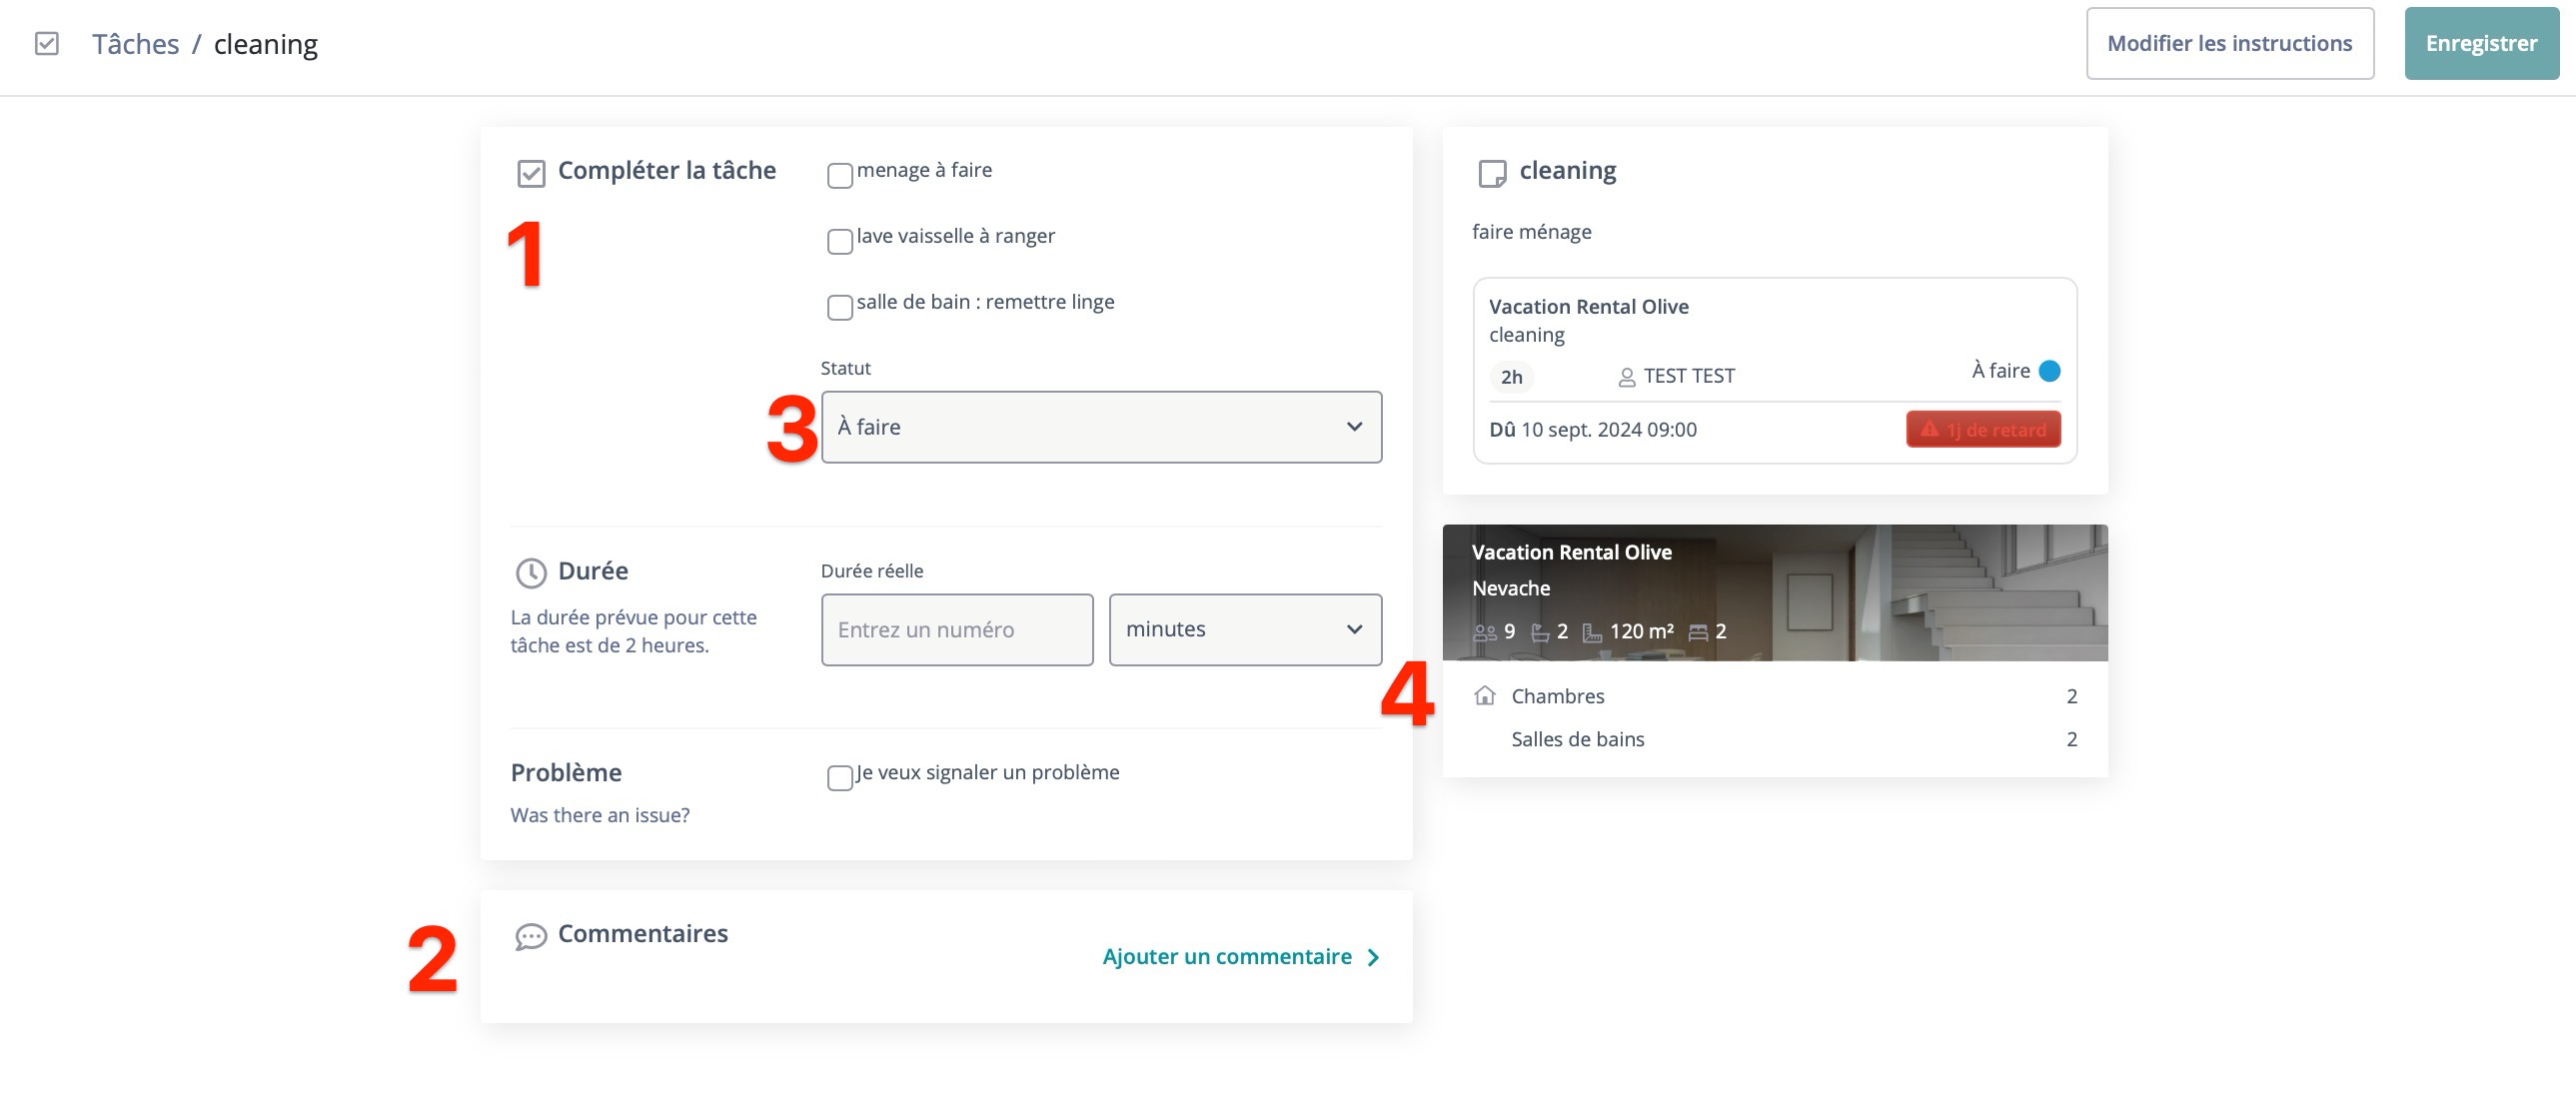2576x1107 pixels.
Task: Click the 'faire ménage' description text
Action: click(x=1531, y=232)
